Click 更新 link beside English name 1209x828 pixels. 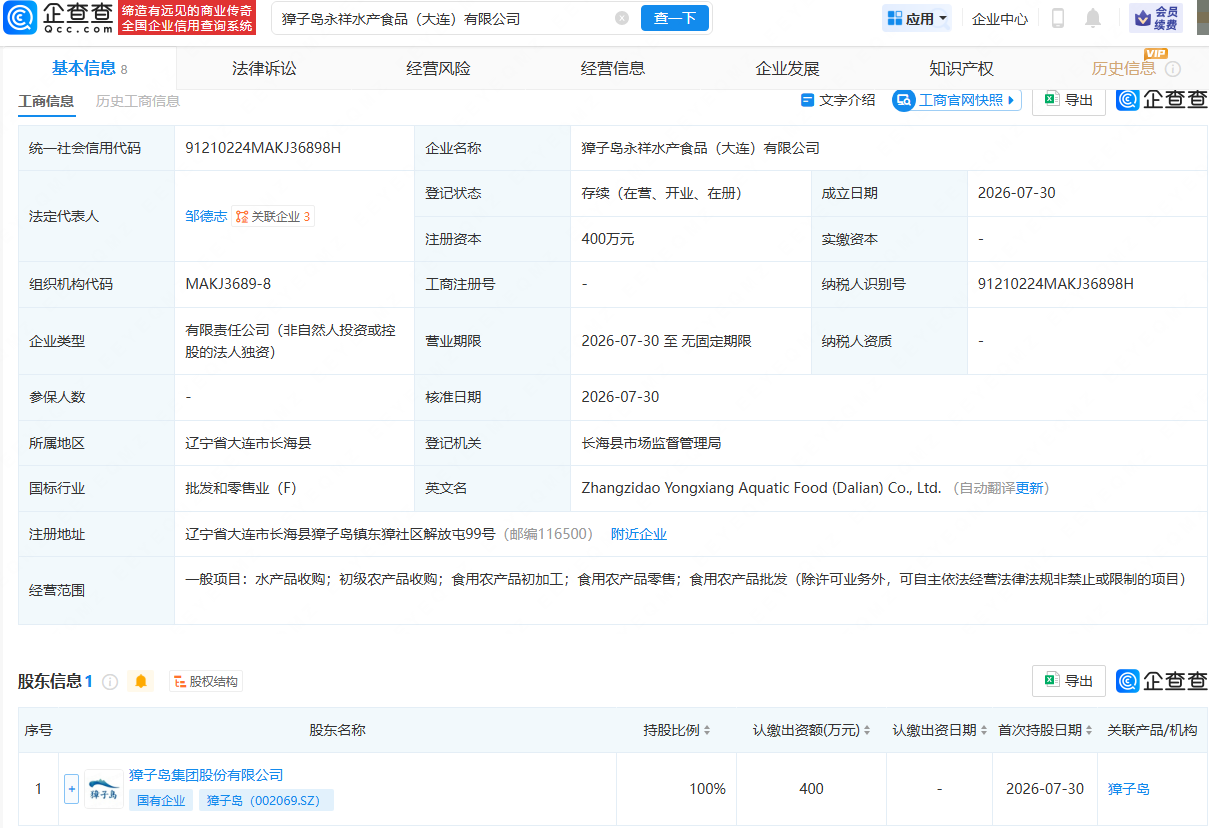click(1030, 488)
